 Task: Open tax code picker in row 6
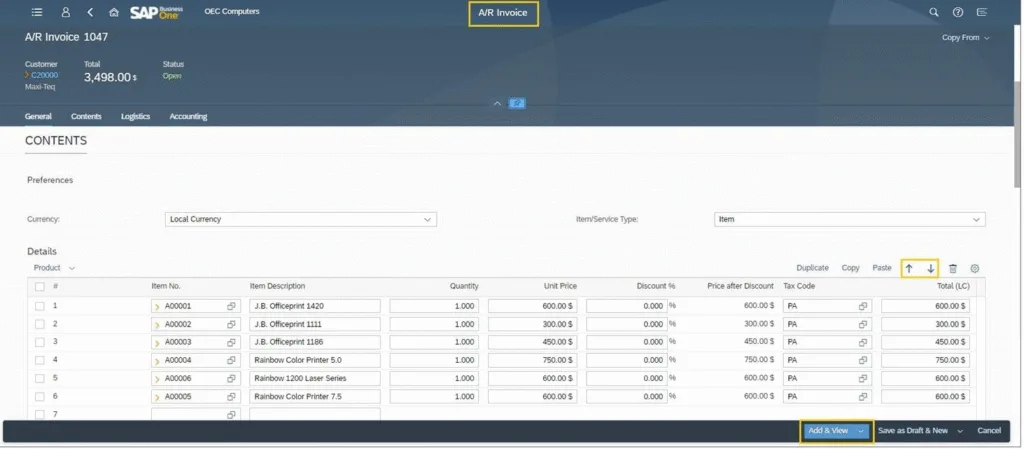pyautogui.click(x=863, y=397)
